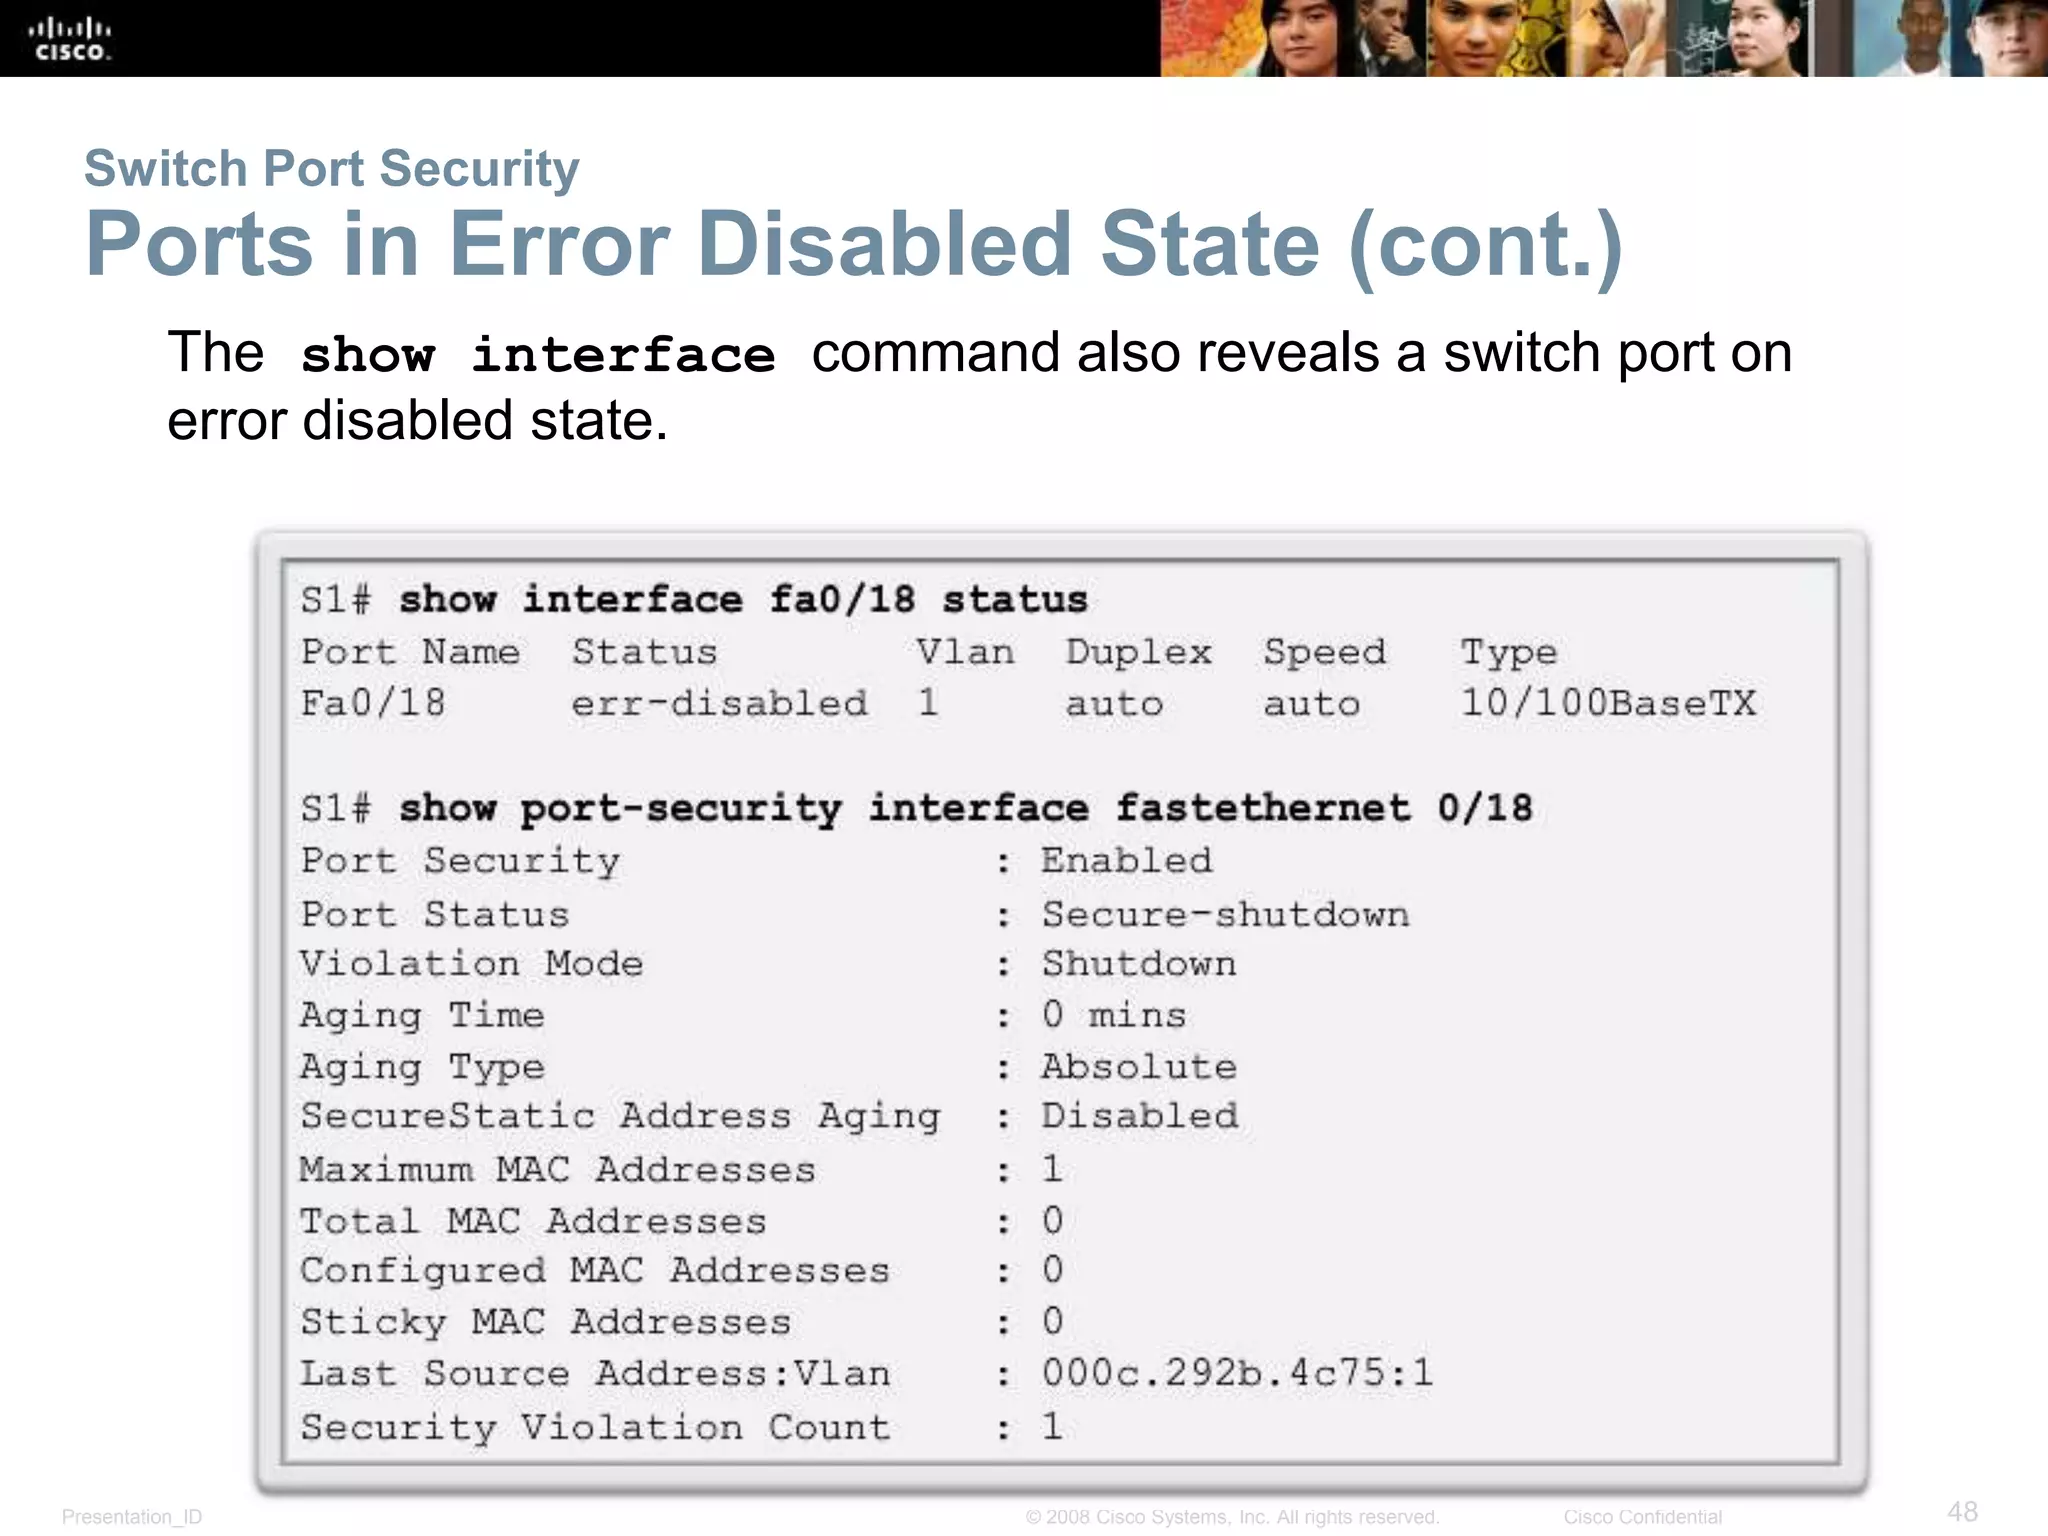Click the 'Cisco Confidential' footer label
2048x1536 pixels.
[x=1642, y=1517]
